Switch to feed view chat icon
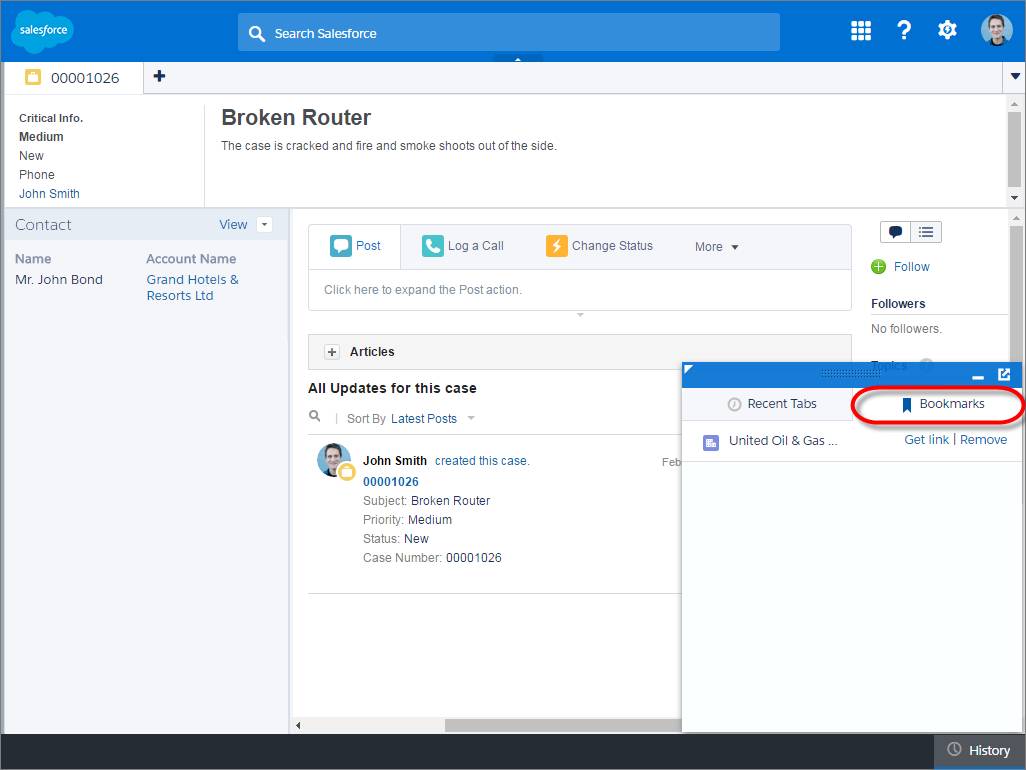Image resolution: width=1026 pixels, height=770 pixels. [896, 232]
